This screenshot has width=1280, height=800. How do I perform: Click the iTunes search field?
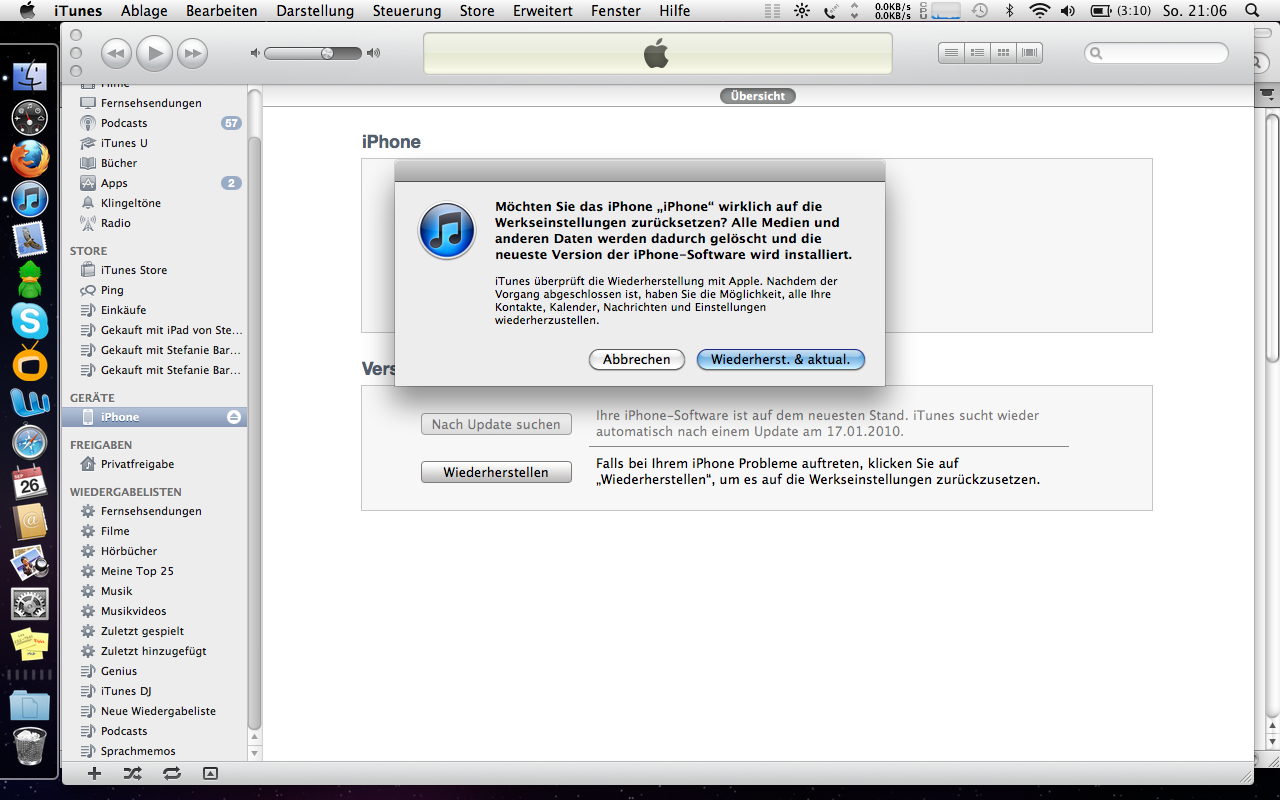1157,53
